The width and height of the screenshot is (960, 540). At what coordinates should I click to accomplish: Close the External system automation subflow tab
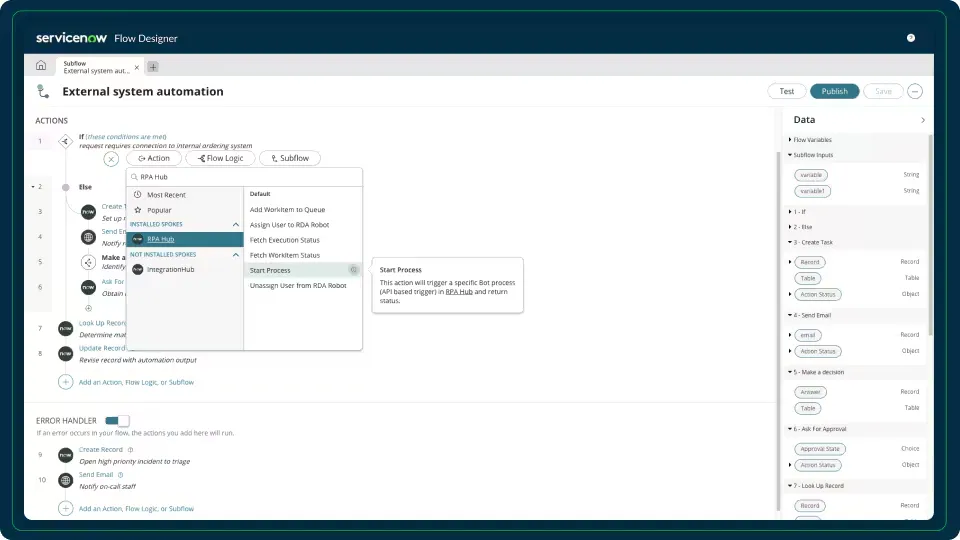point(137,67)
